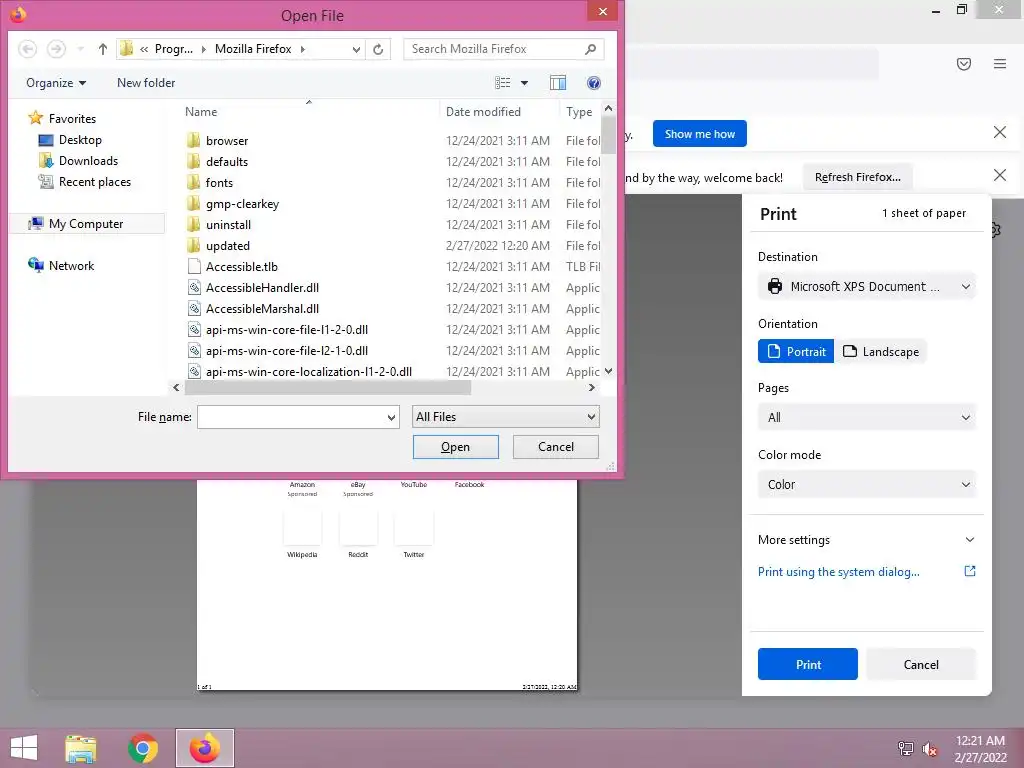
Task: Open the Pages dropdown set to All
Action: coord(867,418)
